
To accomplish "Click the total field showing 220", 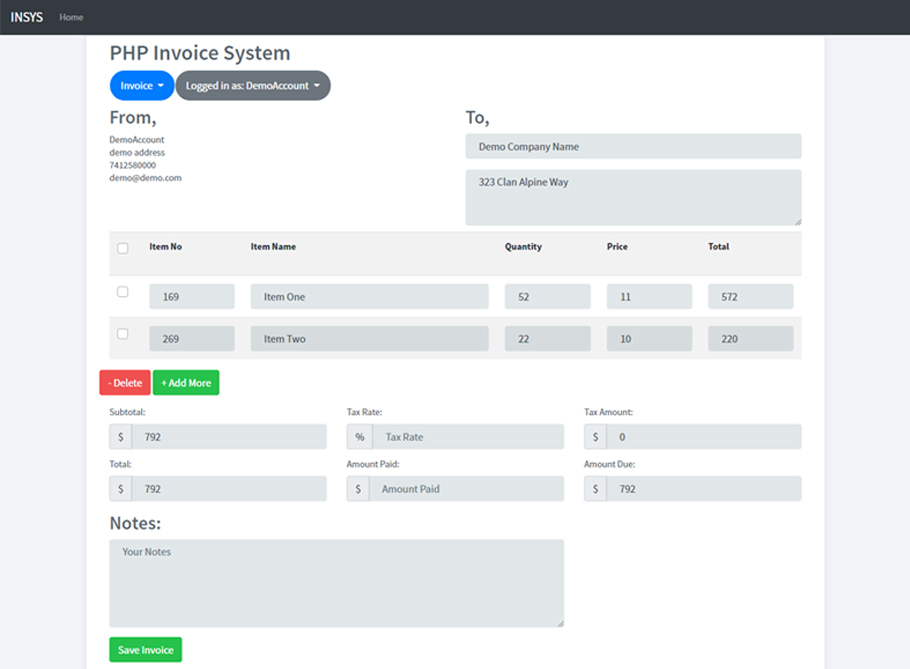I will [x=750, y=338].
